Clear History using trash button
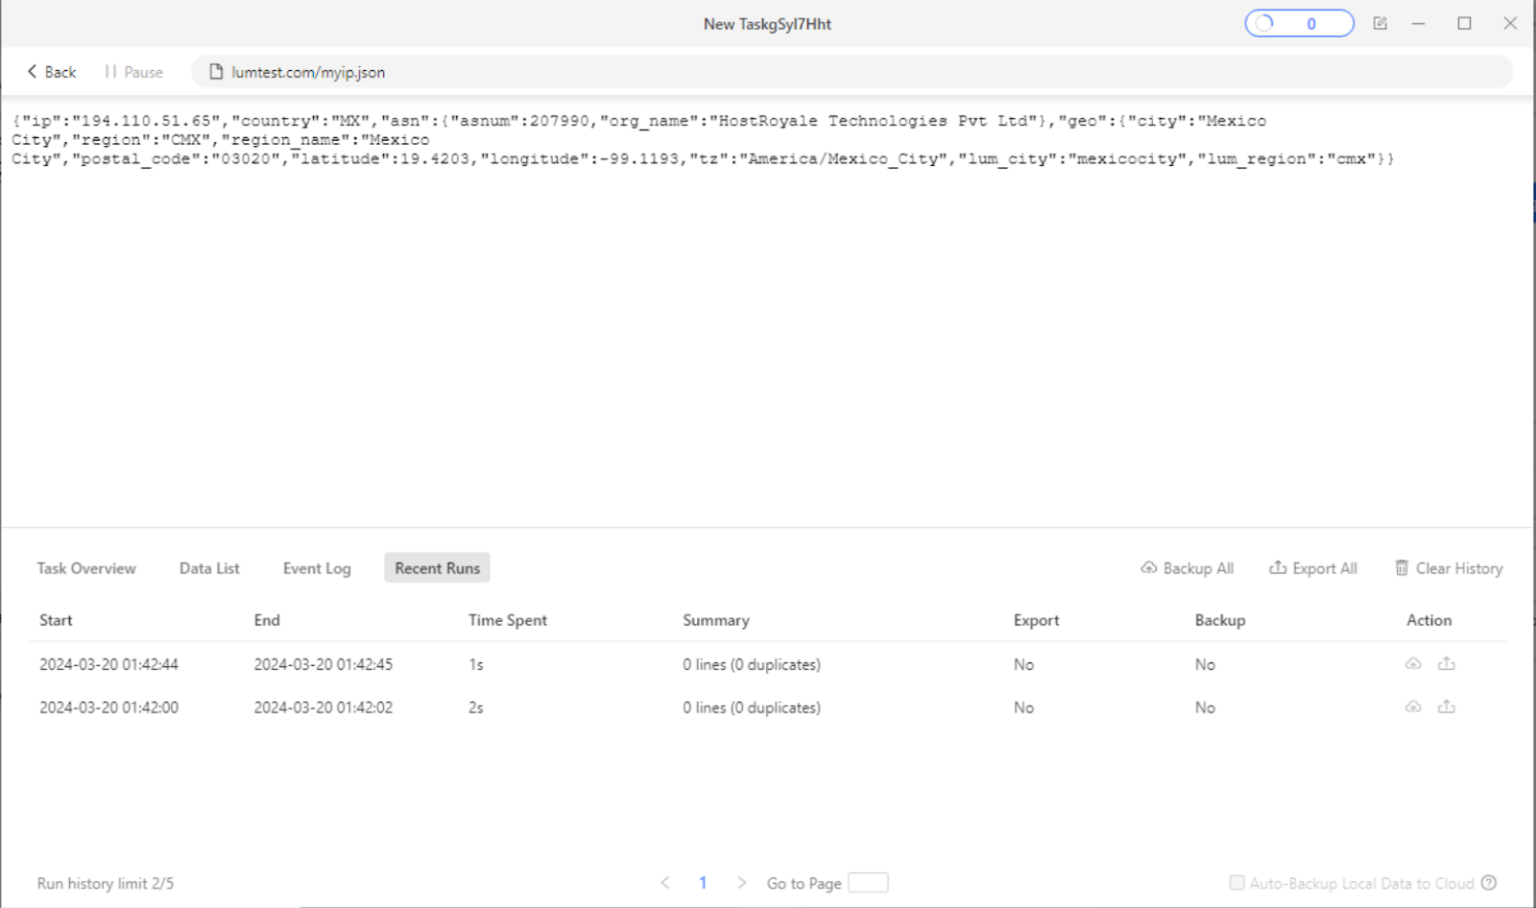 click(1448, 568)
